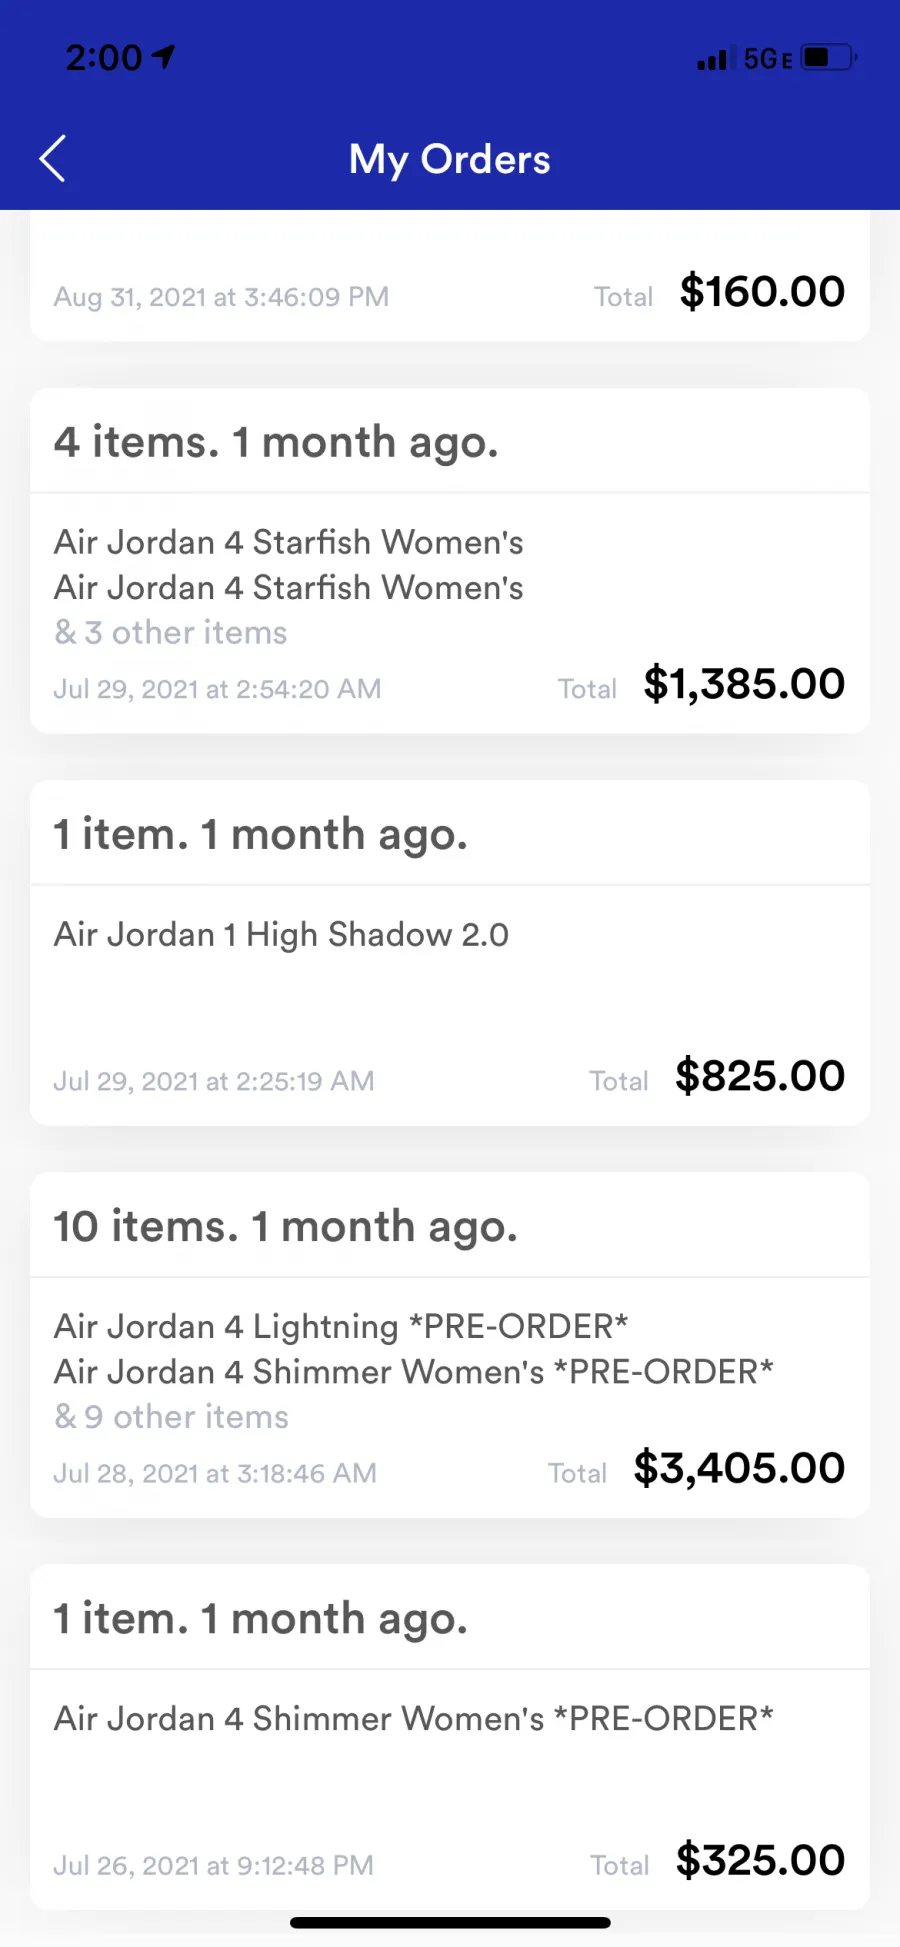Screen dimensions: 900x1947
Task: Tap the $1,385.00 order total
Action: click(x=744, y=684)
